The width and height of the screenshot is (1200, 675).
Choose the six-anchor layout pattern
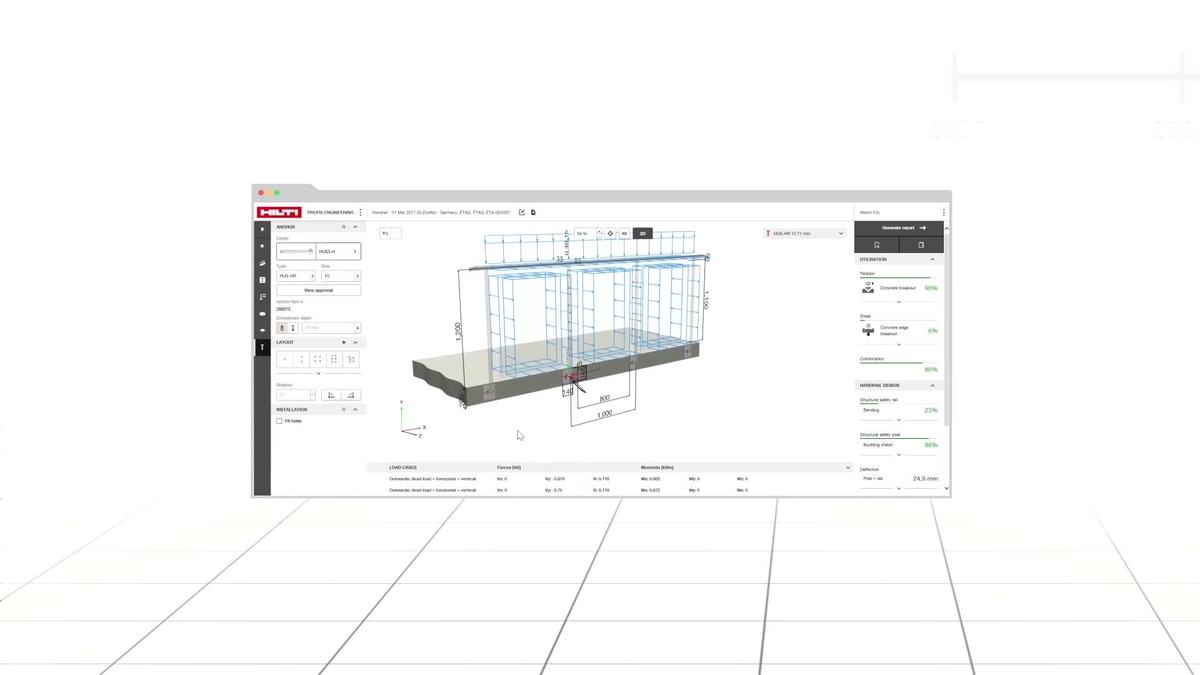tap(334, 359)
